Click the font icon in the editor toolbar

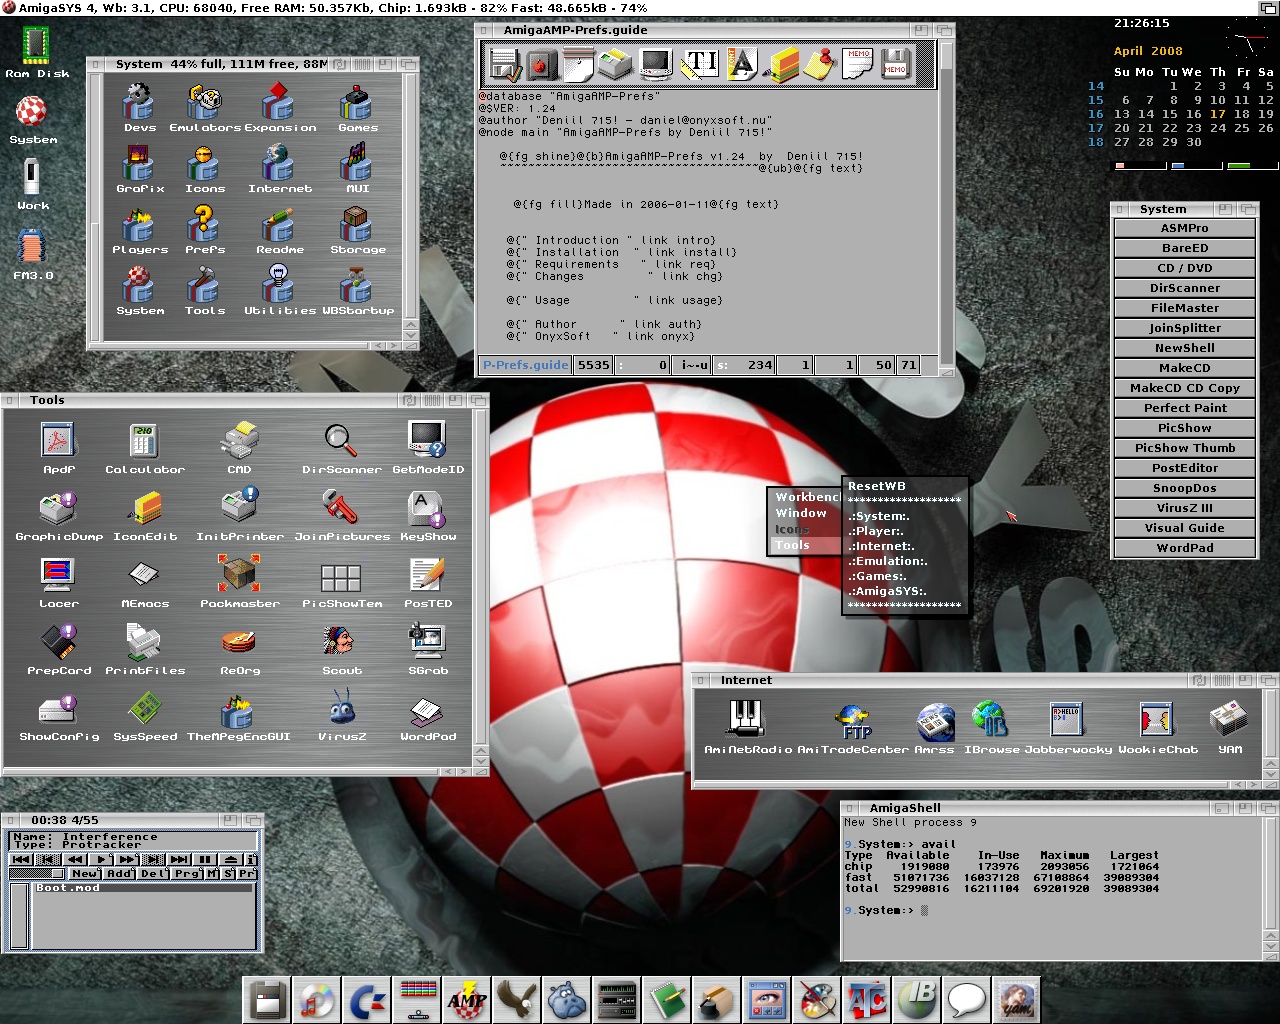[x=741, y=65]
